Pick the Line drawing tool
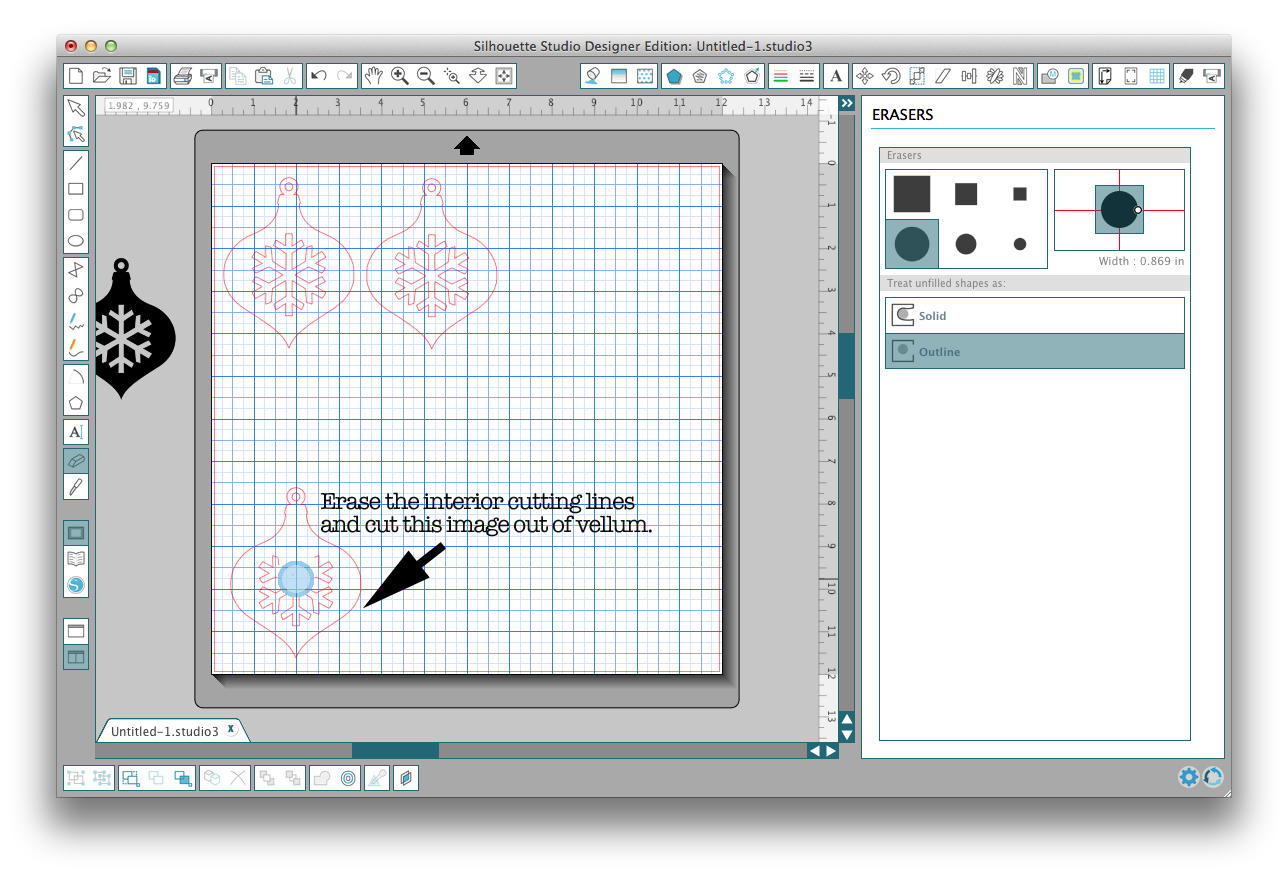 click(x=76, y=163)
